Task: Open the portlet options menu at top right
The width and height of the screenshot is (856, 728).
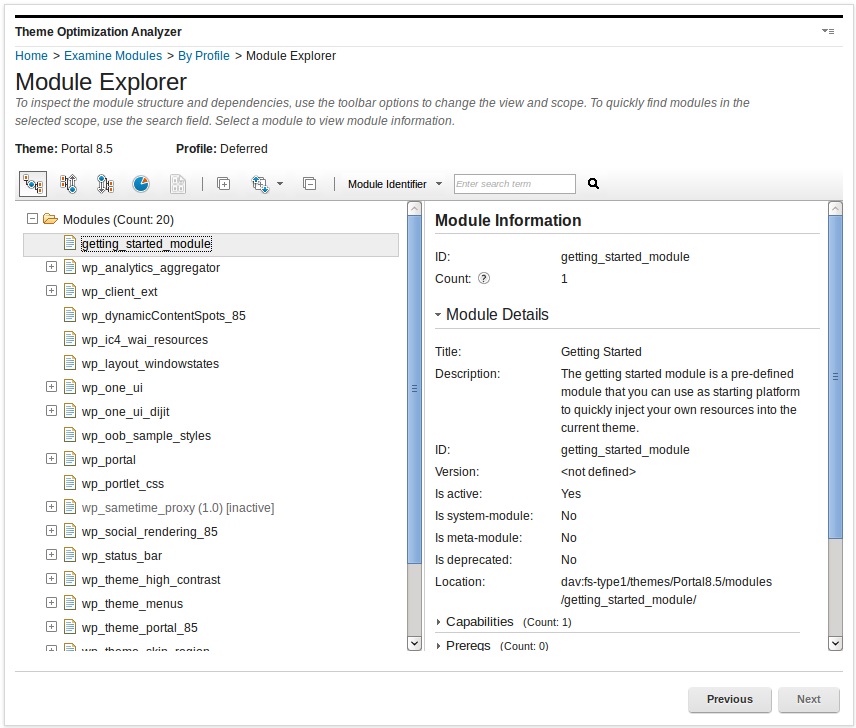Action: pos(829,29)
